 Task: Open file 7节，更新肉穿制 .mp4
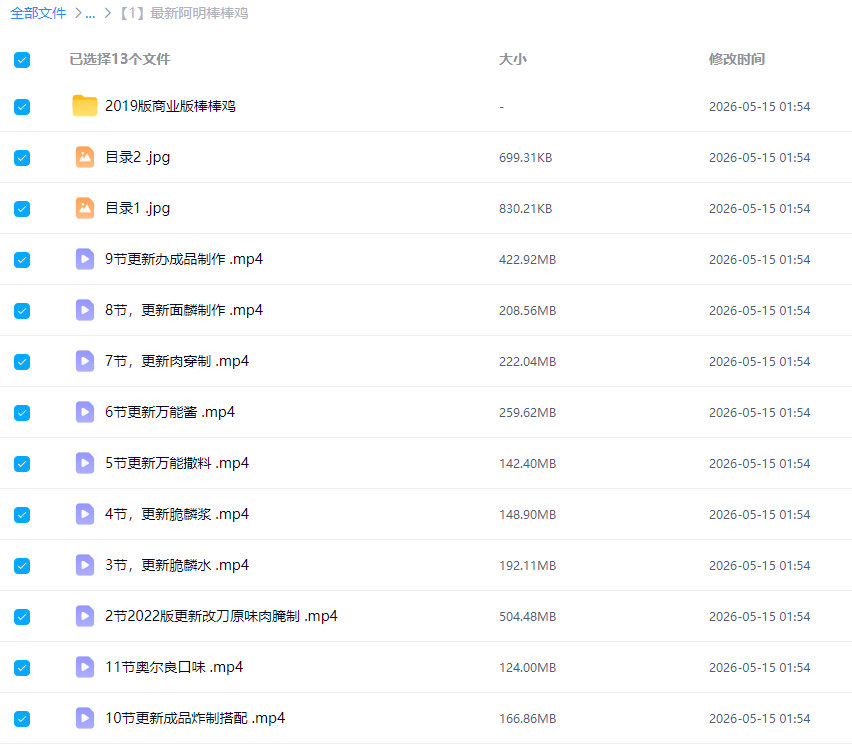pyautogui.click(x=177, y=361)
